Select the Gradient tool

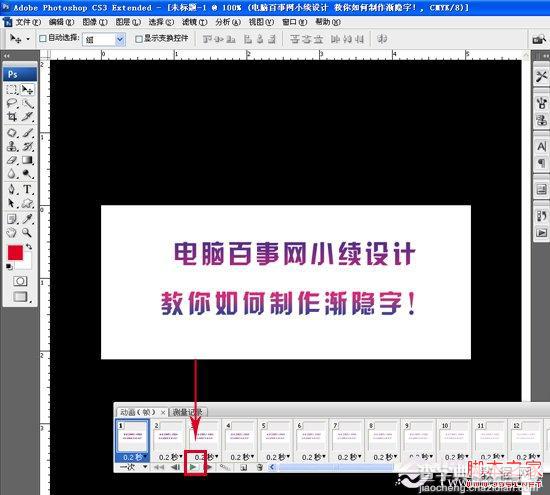[27, 160]
